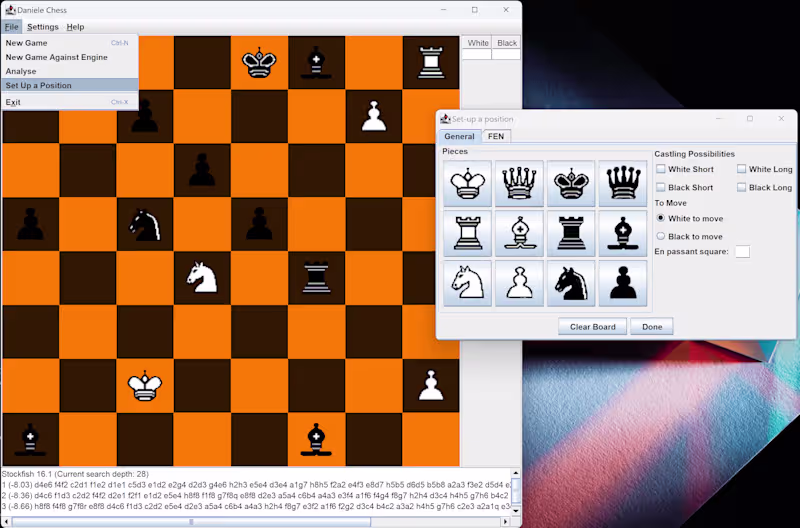Choose the black pawn in Pieces palette
800x528 pixels.
623,283
